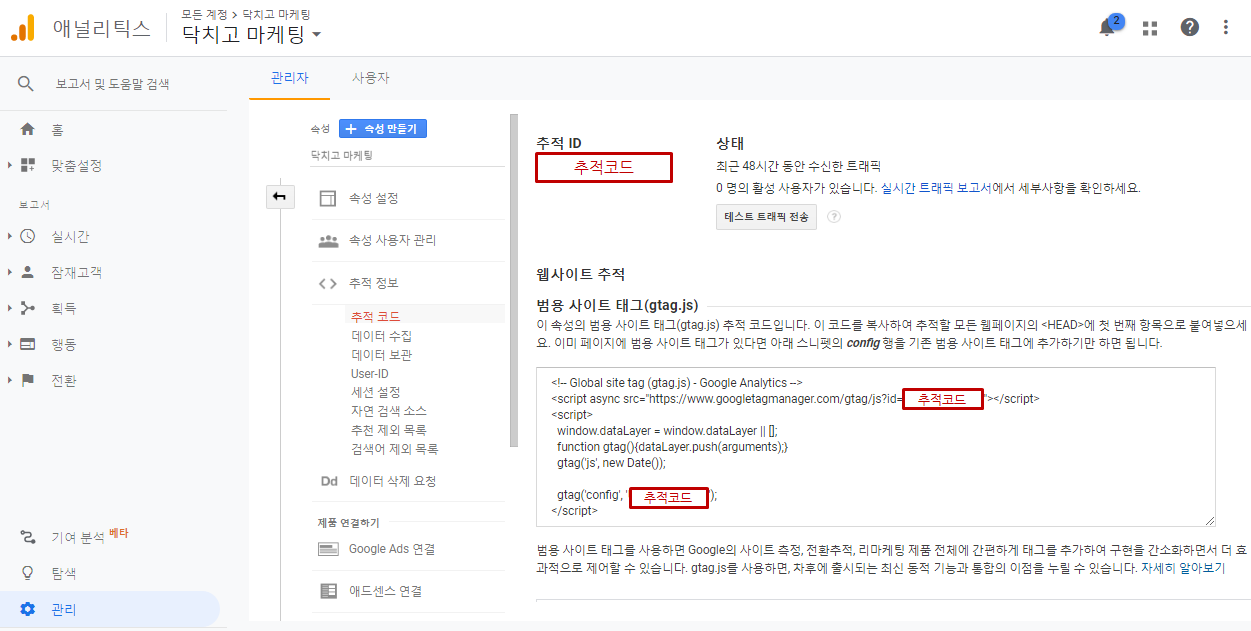Select 세션 설정 submenu item
Image resolution: width=1251 pixels, height=631 pixels.
point(376,392)
